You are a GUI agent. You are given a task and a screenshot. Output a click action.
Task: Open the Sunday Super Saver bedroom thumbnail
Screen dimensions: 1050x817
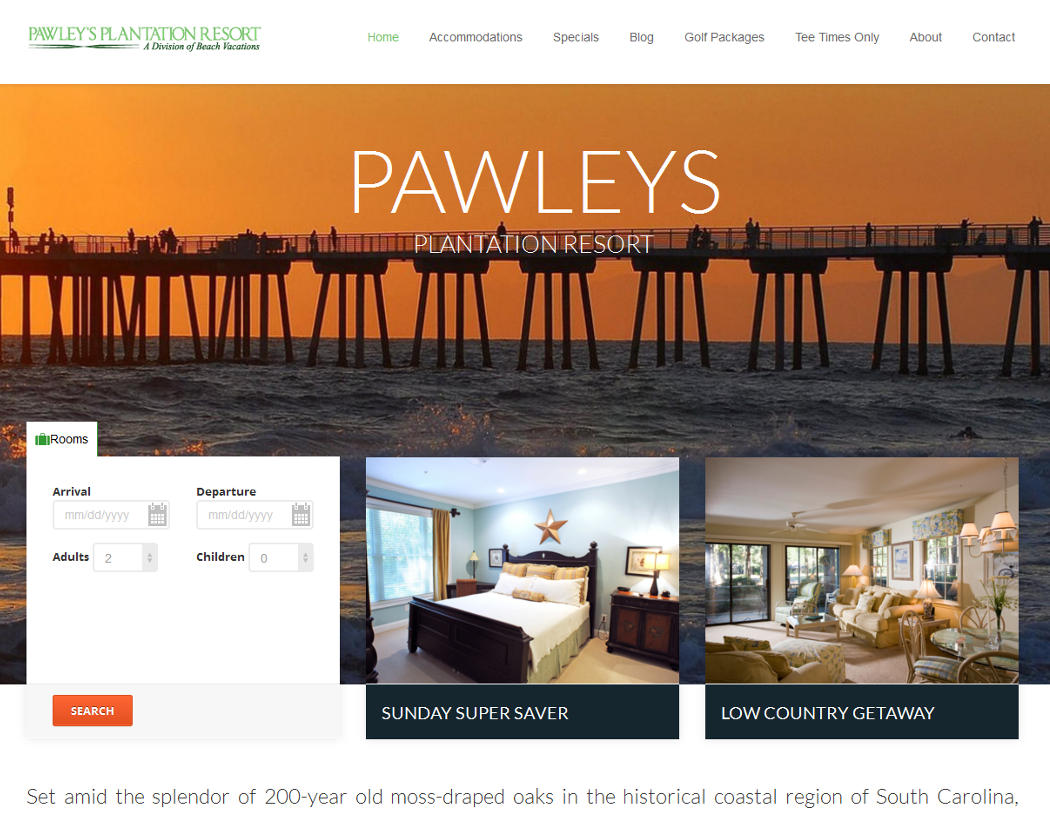pyautogui.click(x=522, y=571)
